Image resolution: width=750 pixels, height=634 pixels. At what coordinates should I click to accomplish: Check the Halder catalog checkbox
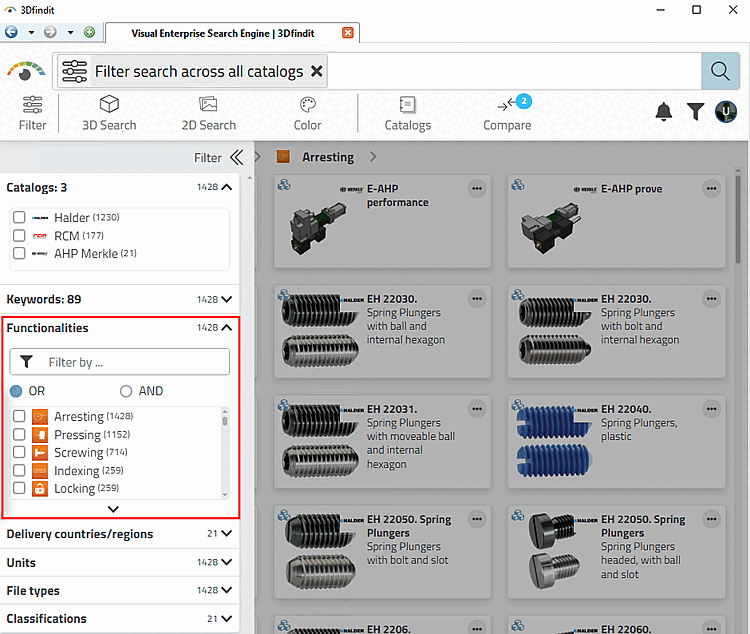tap(19, 217)
